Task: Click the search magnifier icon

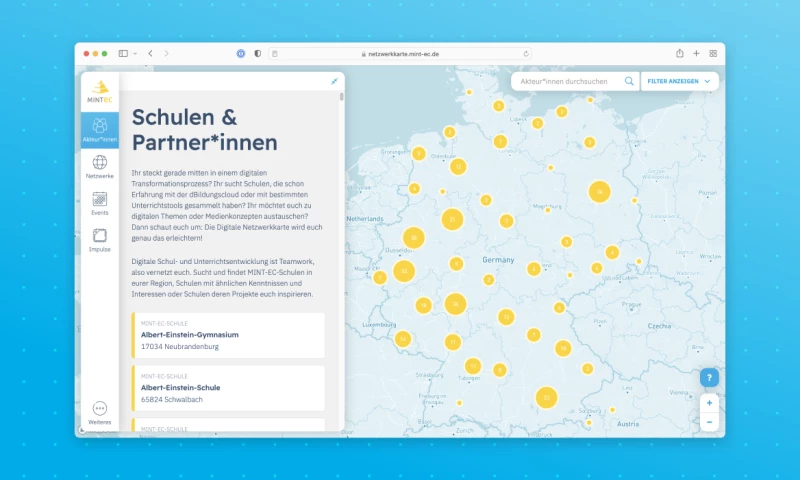Action: pos(629,81)
